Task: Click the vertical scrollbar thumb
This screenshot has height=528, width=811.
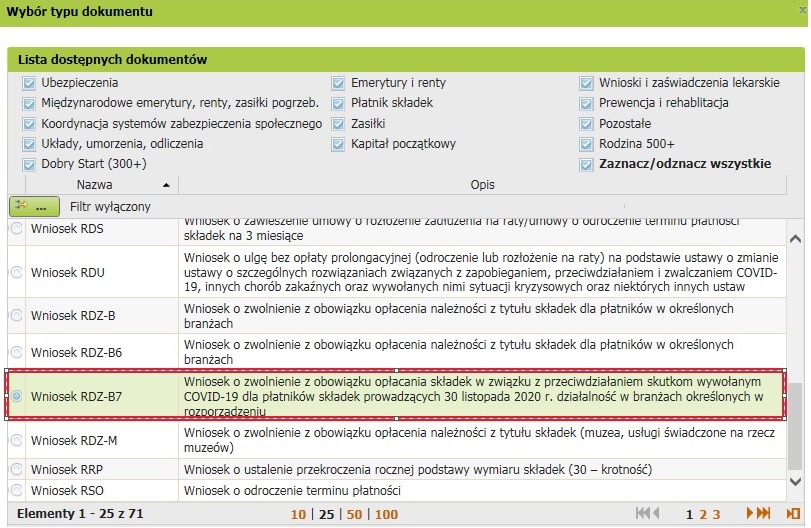Action: click(795, 426)
